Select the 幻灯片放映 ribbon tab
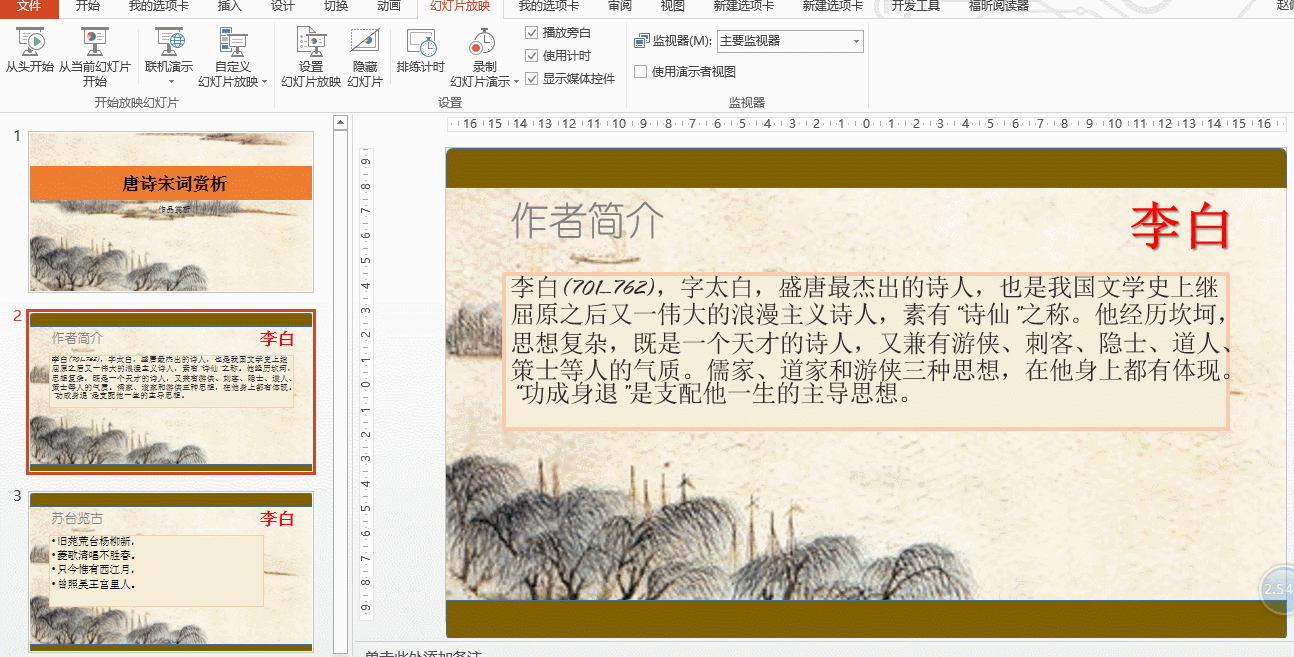 point(460,6)
